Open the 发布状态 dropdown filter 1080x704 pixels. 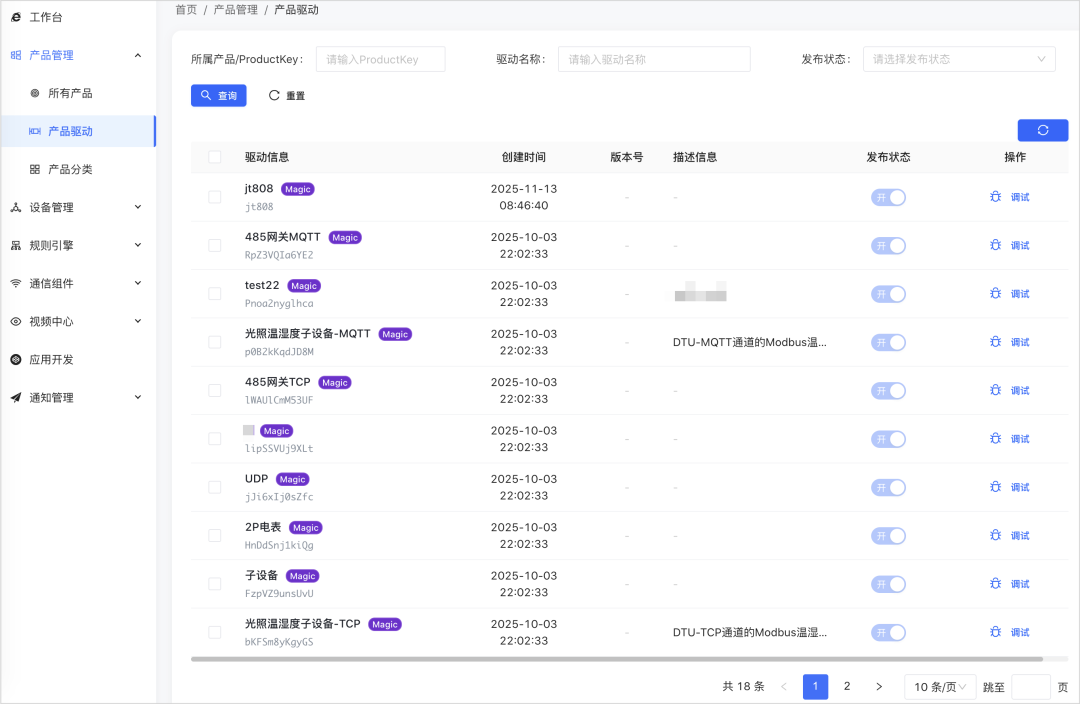[x=959, y=59]
